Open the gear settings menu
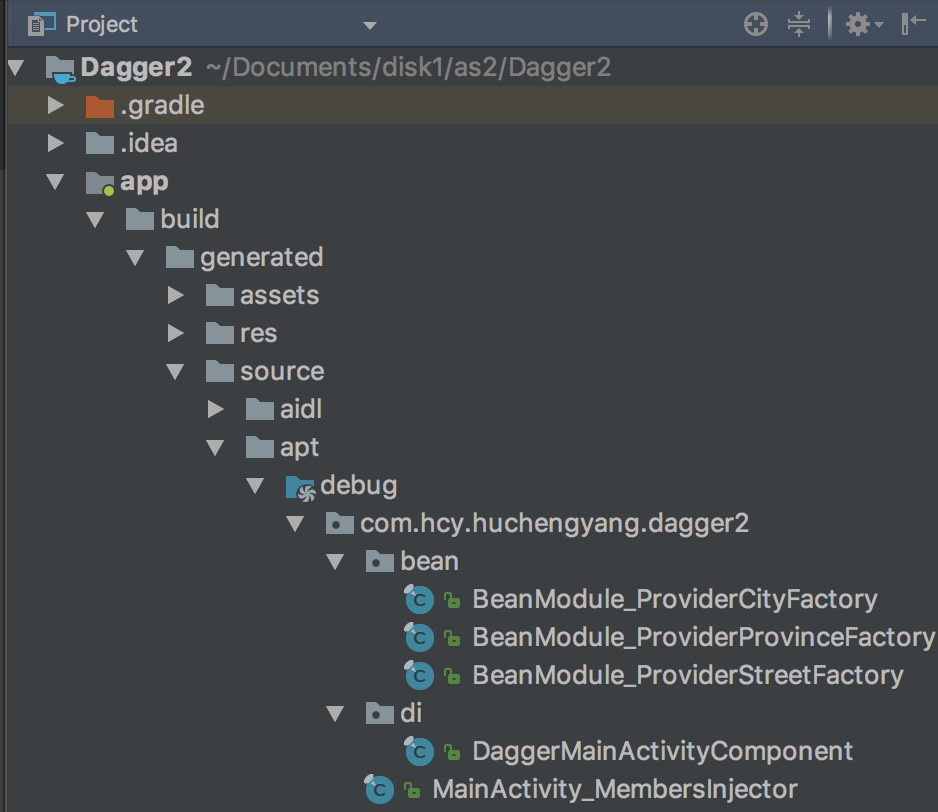The height and width of the screenshot is (812, 938). click(x=864, y=25)
